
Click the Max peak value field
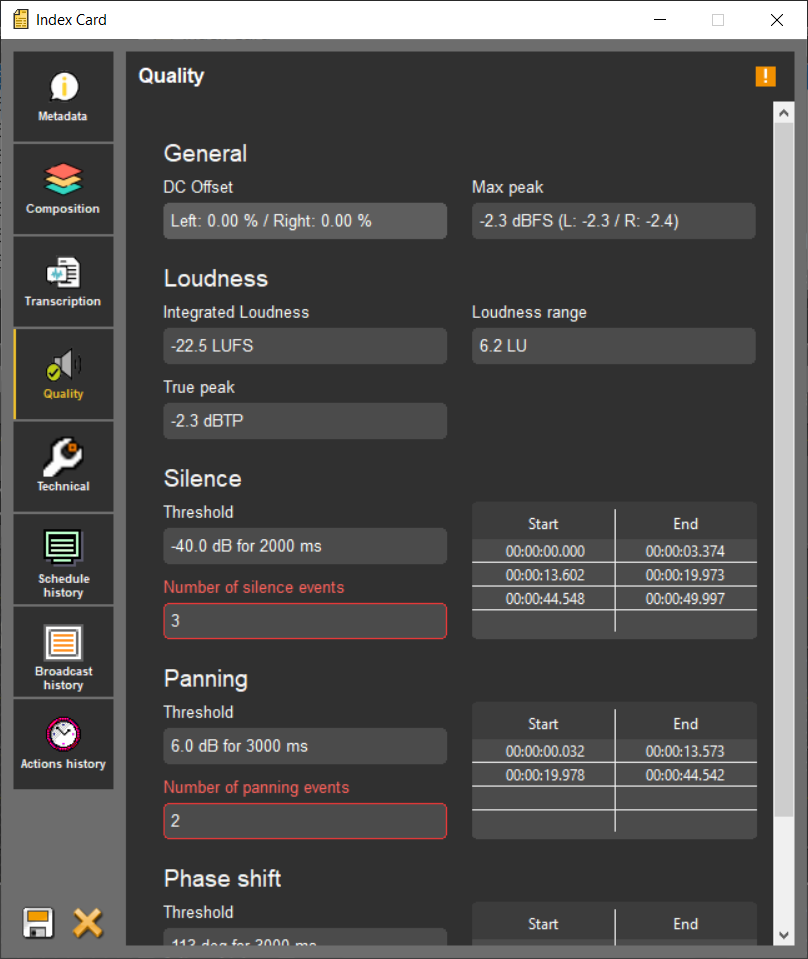point(613,221)
